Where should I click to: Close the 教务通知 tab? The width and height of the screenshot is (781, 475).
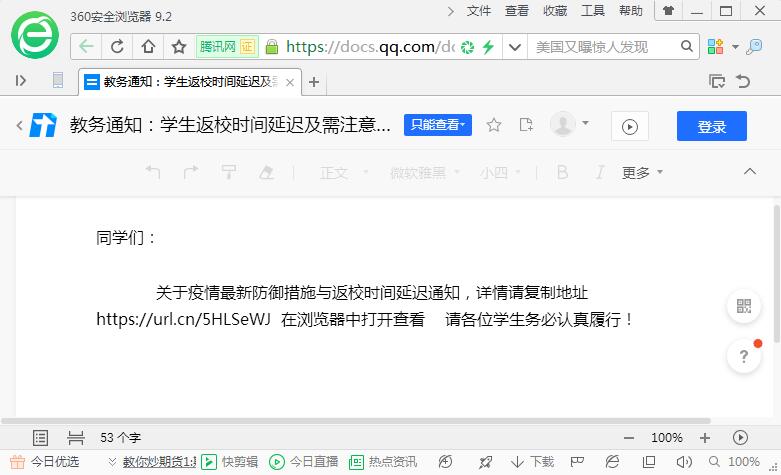pyautogui.click(x=290, y=82)
